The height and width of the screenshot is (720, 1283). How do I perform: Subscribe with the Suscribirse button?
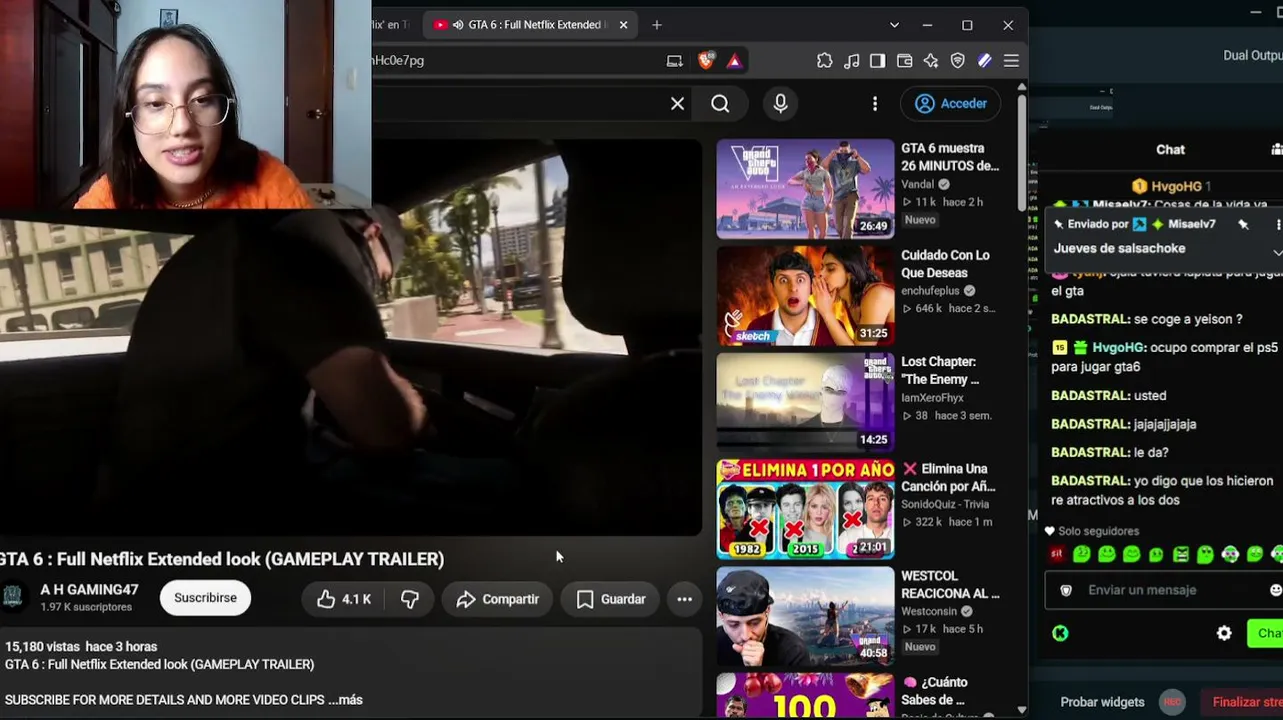pos(205,598)
